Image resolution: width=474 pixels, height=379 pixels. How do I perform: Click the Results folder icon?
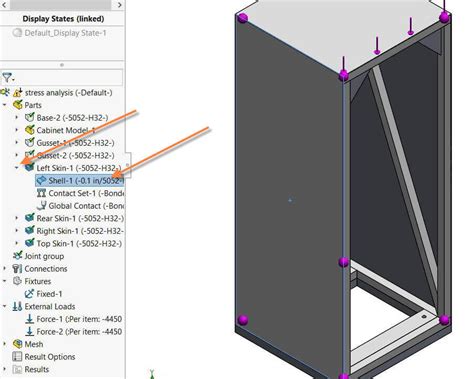click(17, 369)
